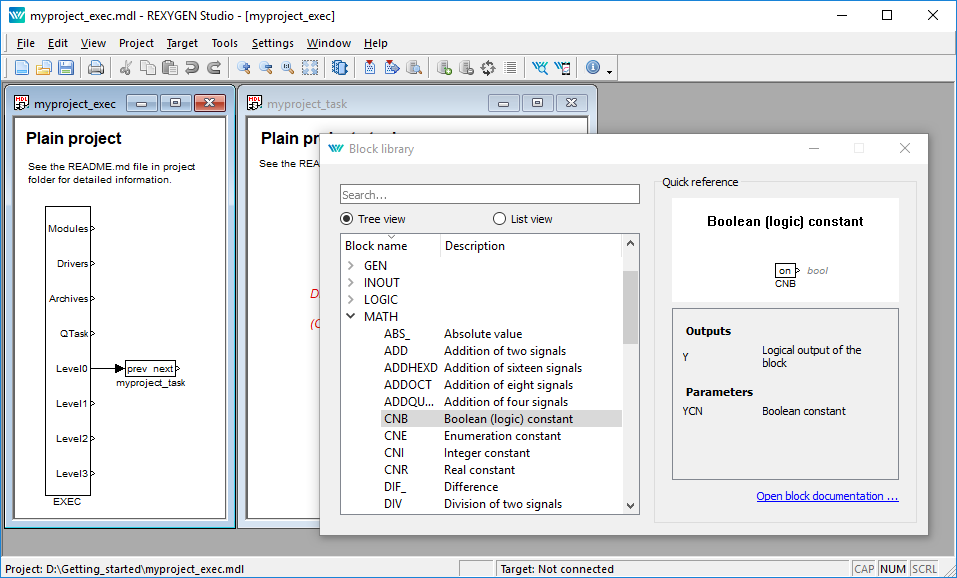Switch to List view radio button

pos(500,219)
